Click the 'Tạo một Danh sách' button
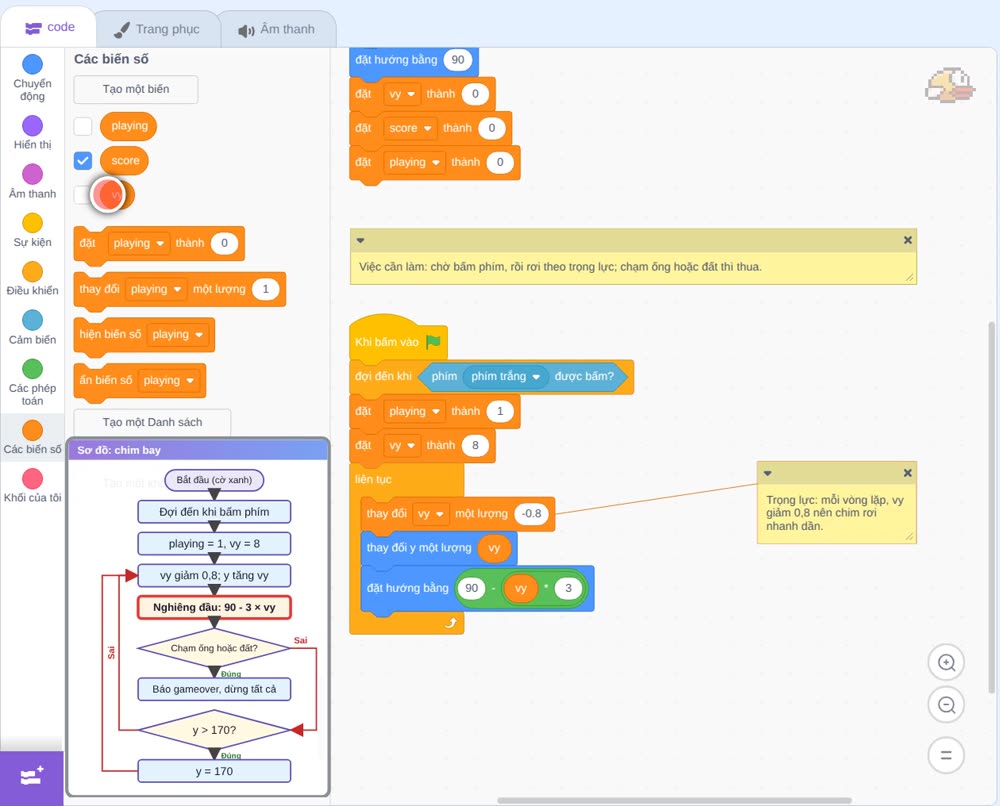Image resolution: width=1000 pixels, height=806 pixels. pos(152,422)
